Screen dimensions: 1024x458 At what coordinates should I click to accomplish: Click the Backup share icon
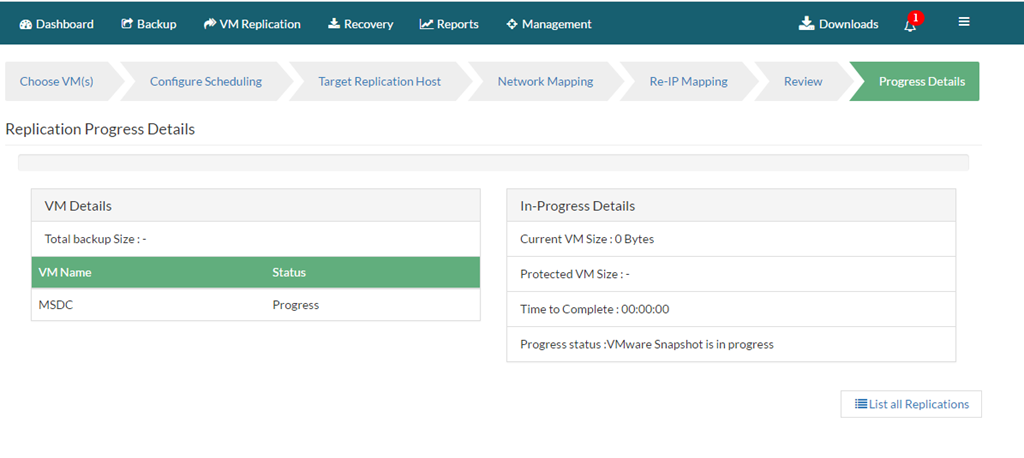127,24
